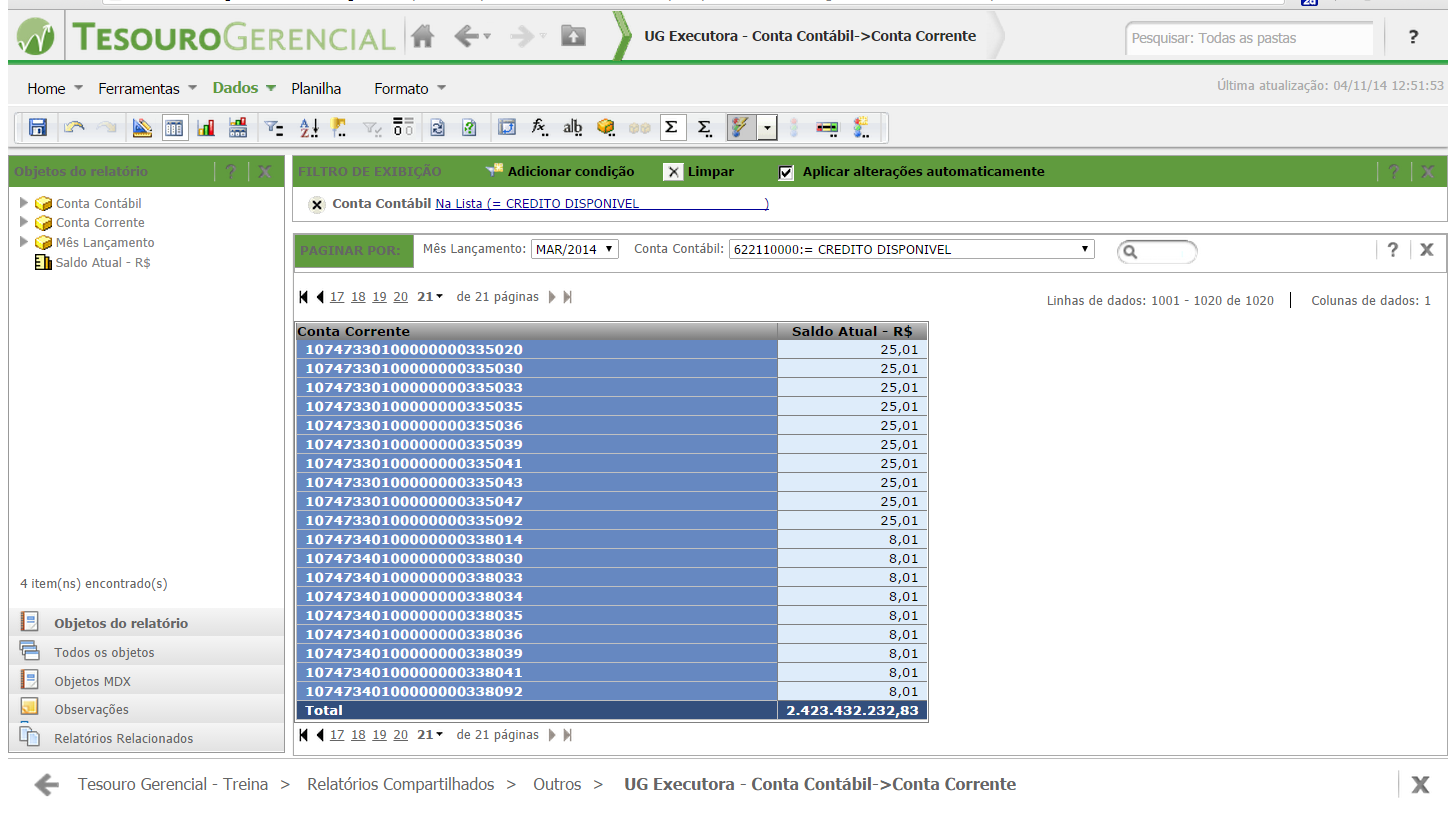Click the 'Outros' breadcrumb link

[557, 784]
